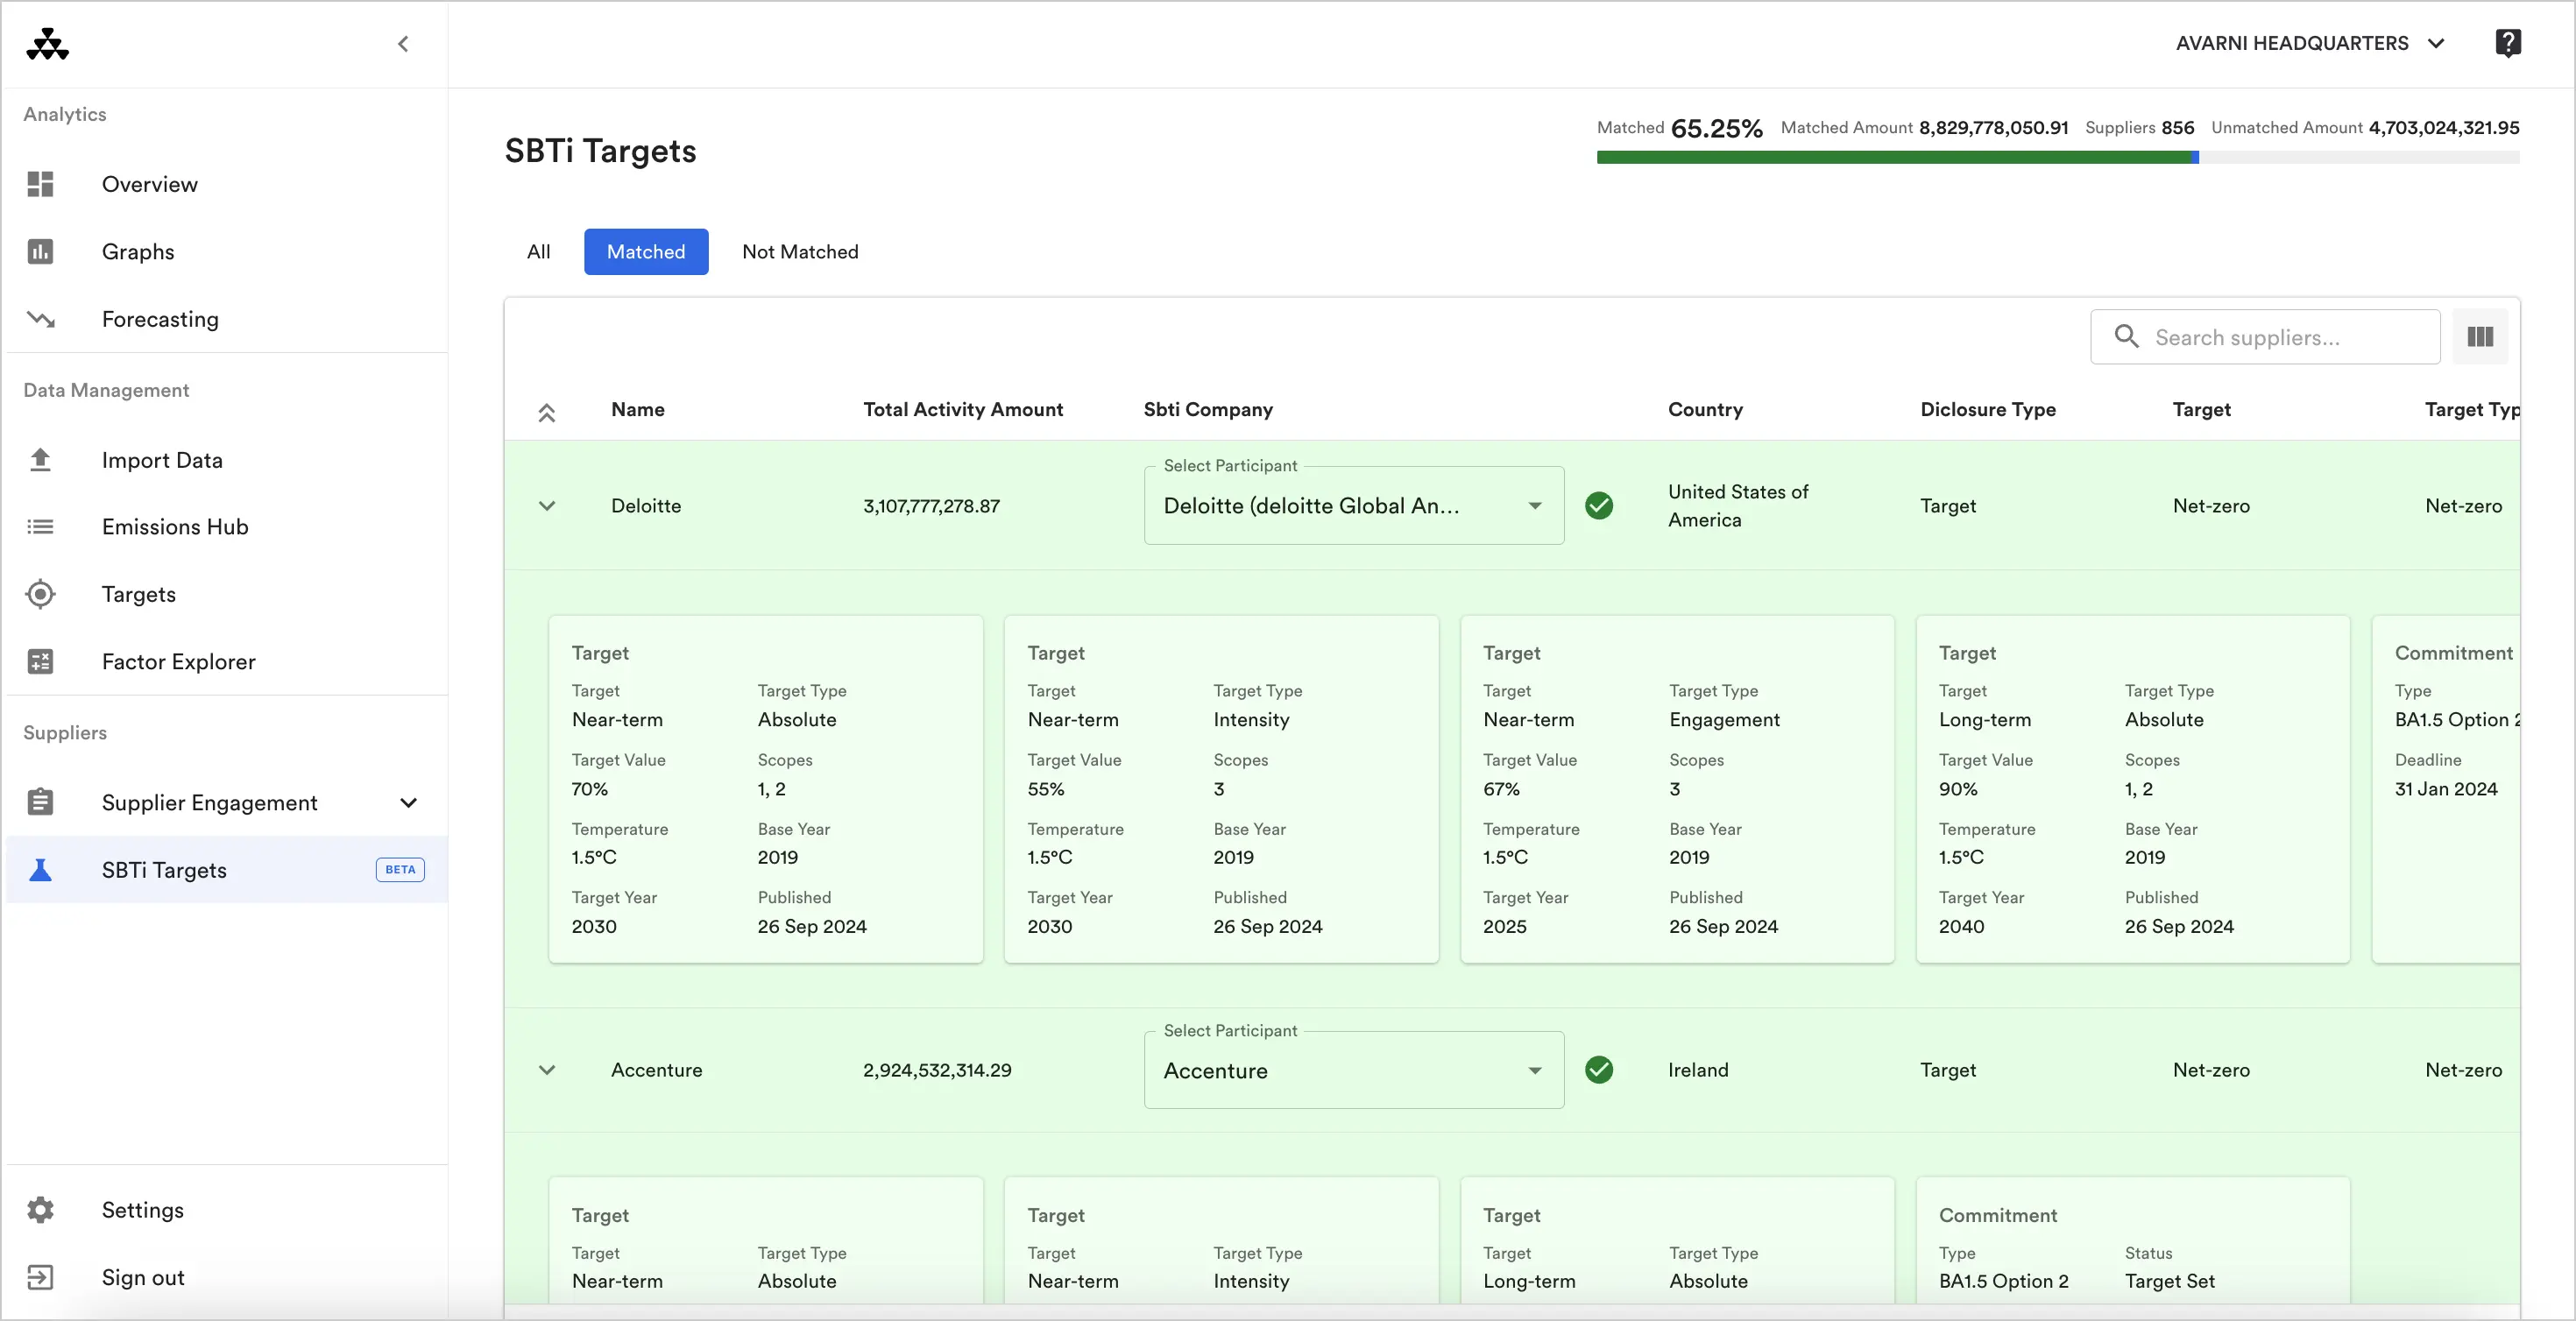2576x1321 pixels.
Task: Click the Matched 65.25% value
Action: click(1716, 128)
